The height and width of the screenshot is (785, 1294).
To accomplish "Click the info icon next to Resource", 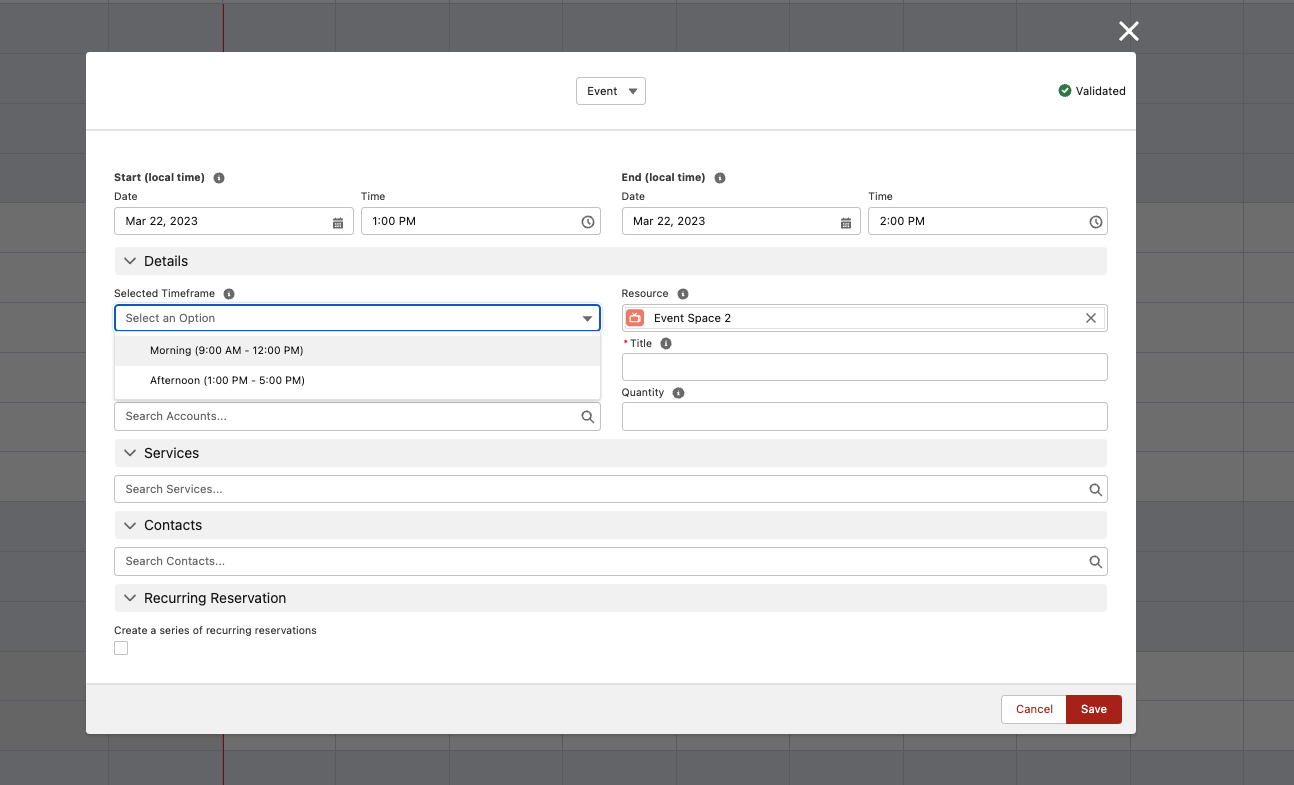I will (x=683, y=294).
